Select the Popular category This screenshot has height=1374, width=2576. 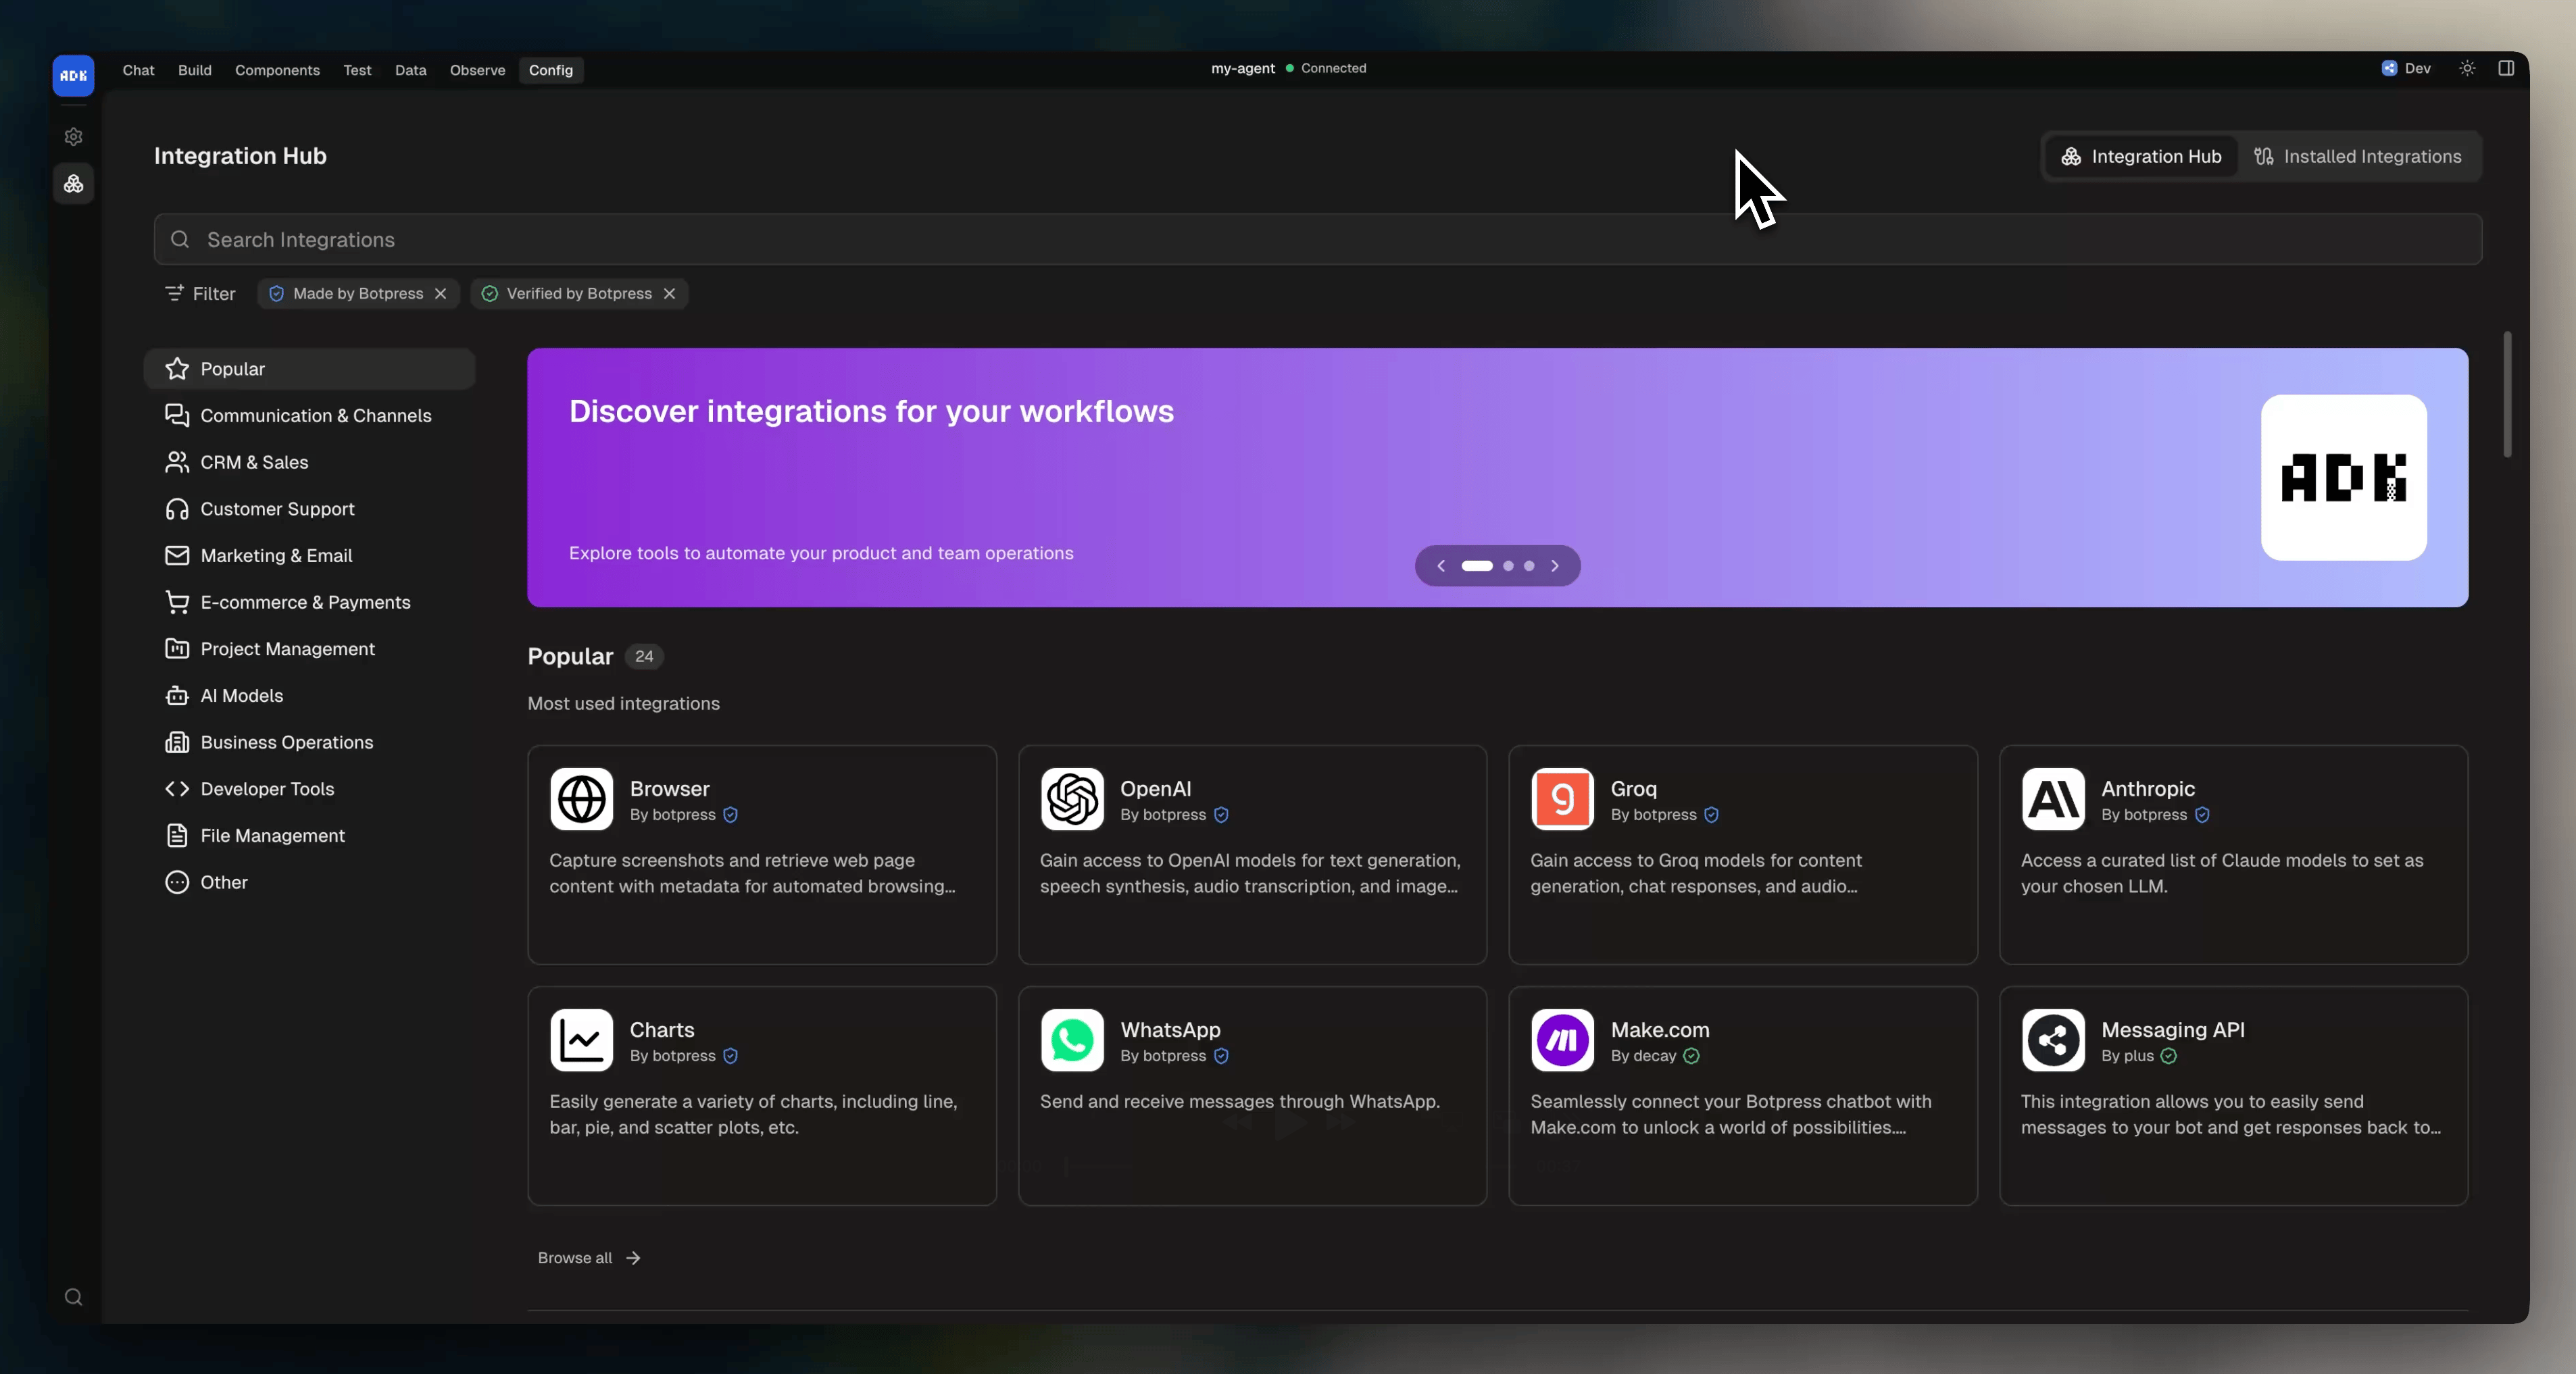click(x=310, y=369)
